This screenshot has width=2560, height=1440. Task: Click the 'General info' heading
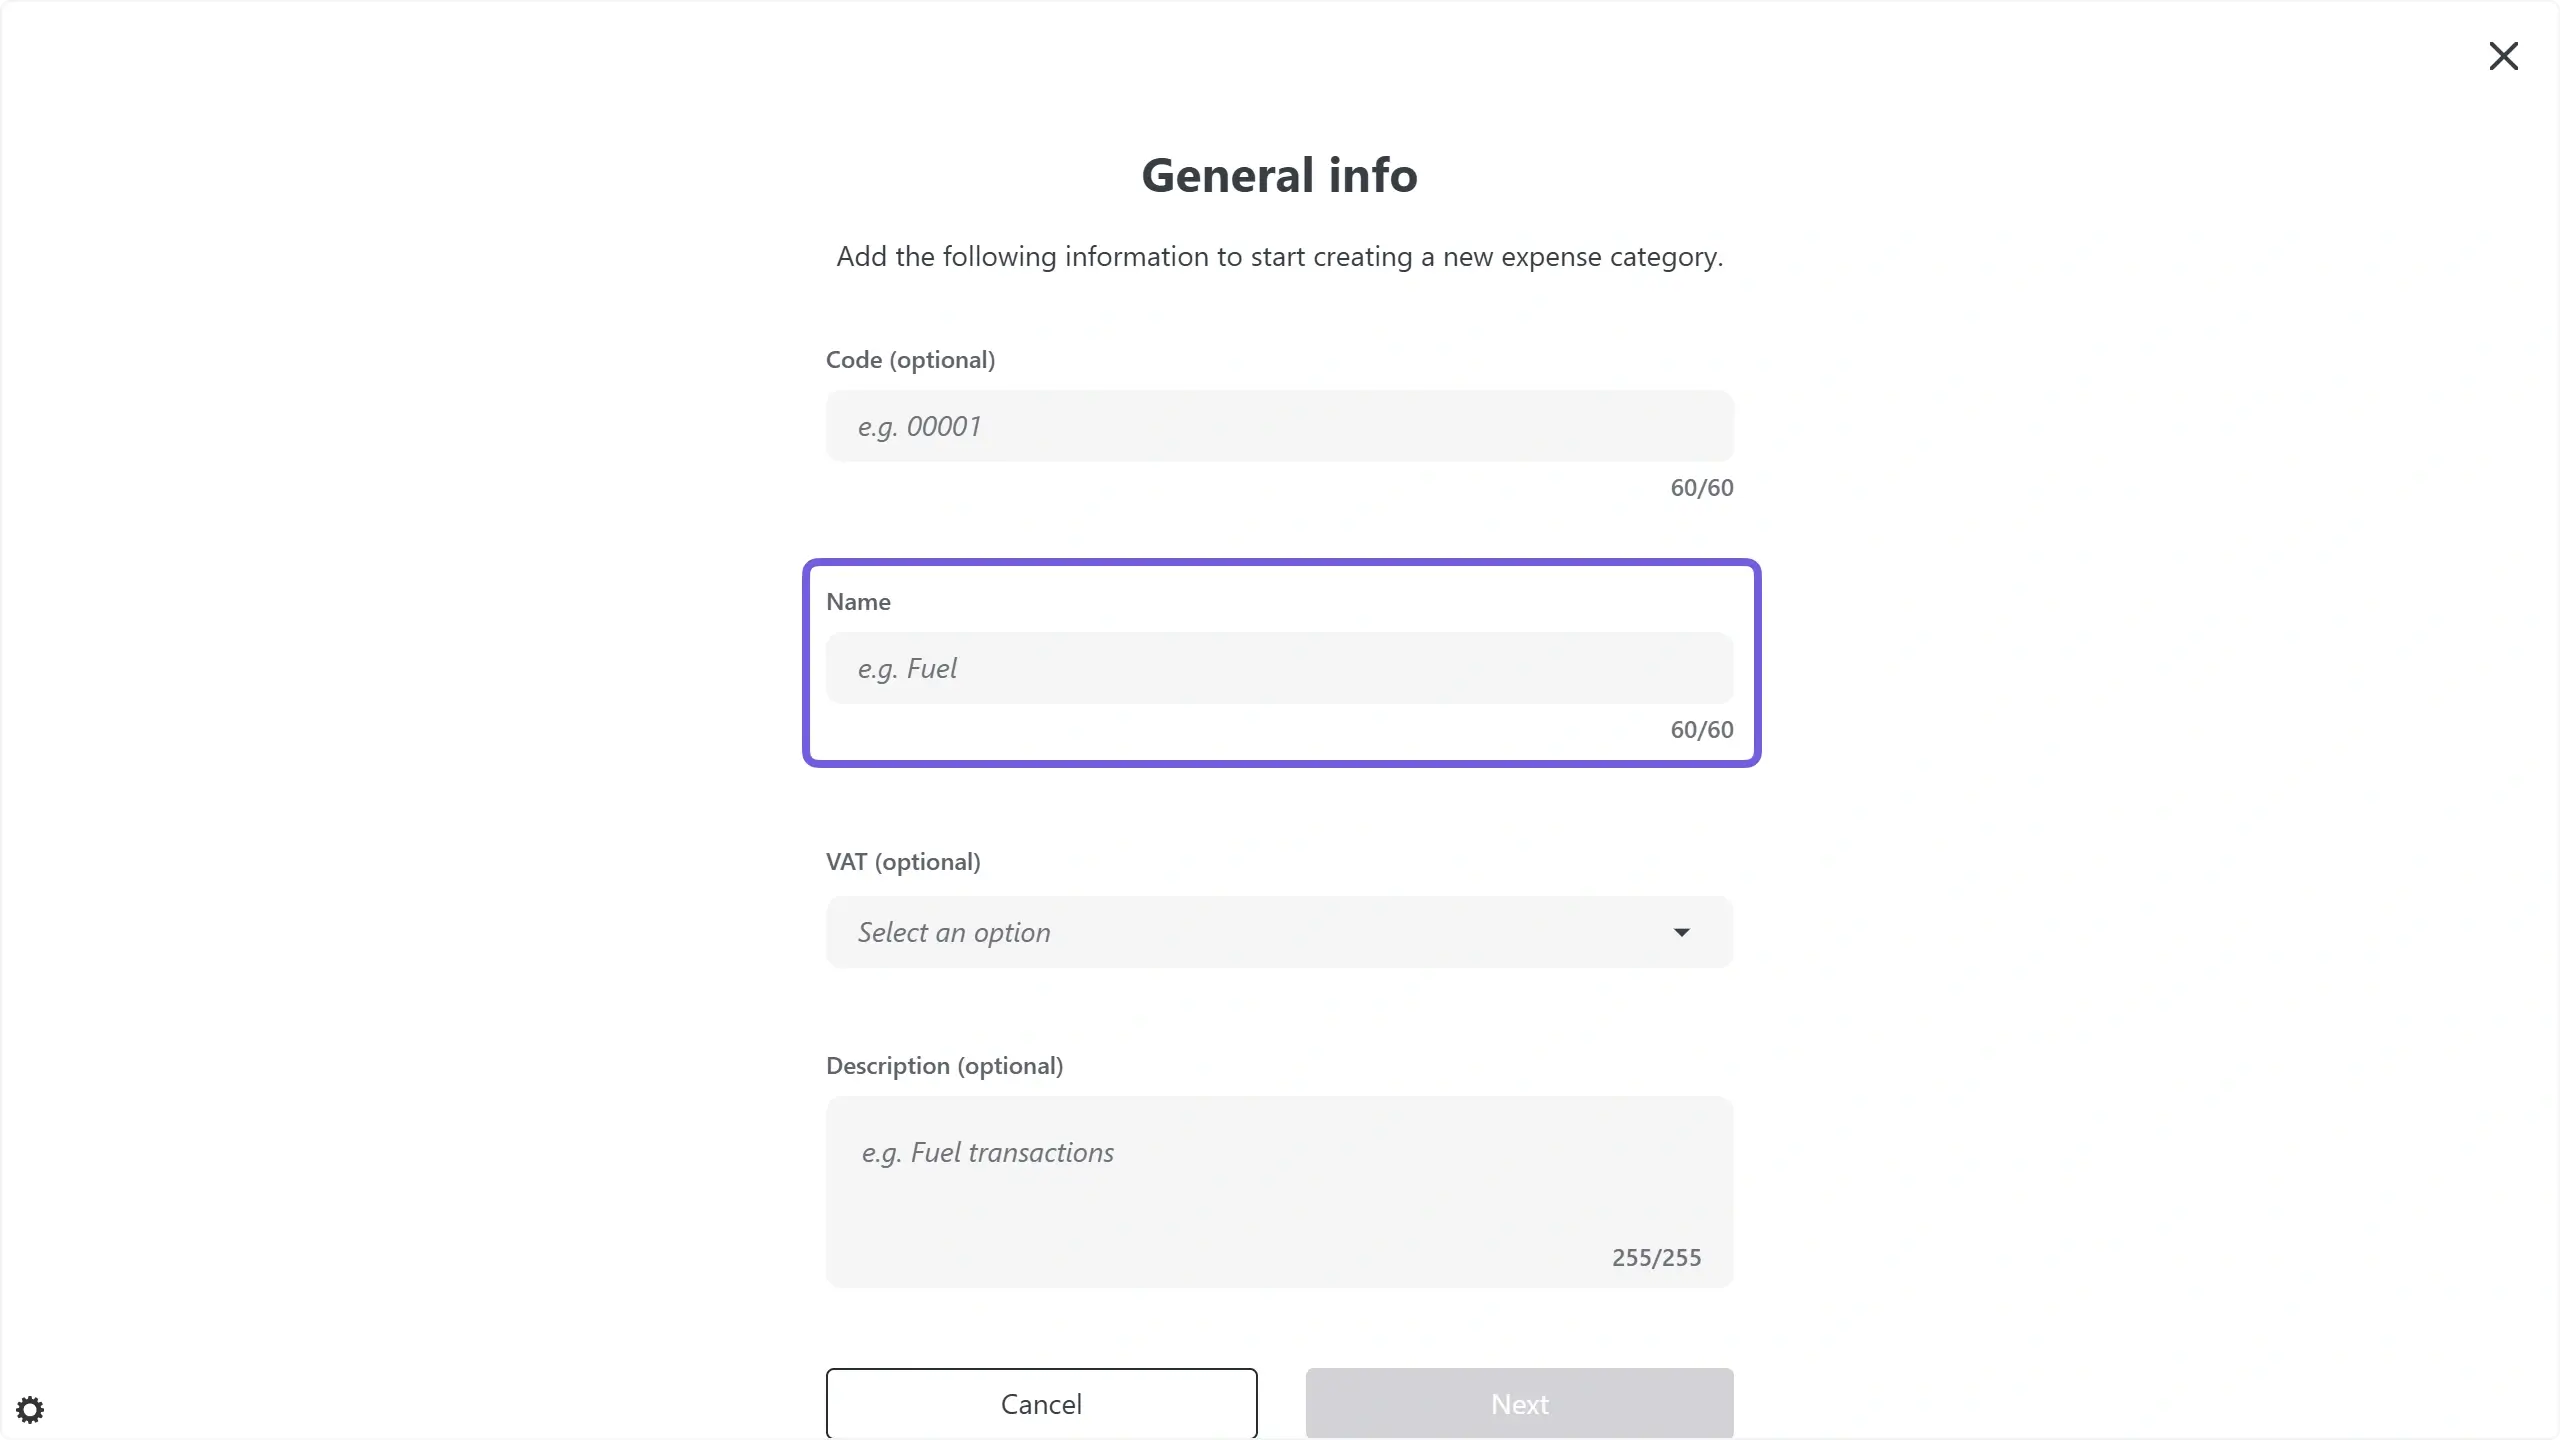1279,175
